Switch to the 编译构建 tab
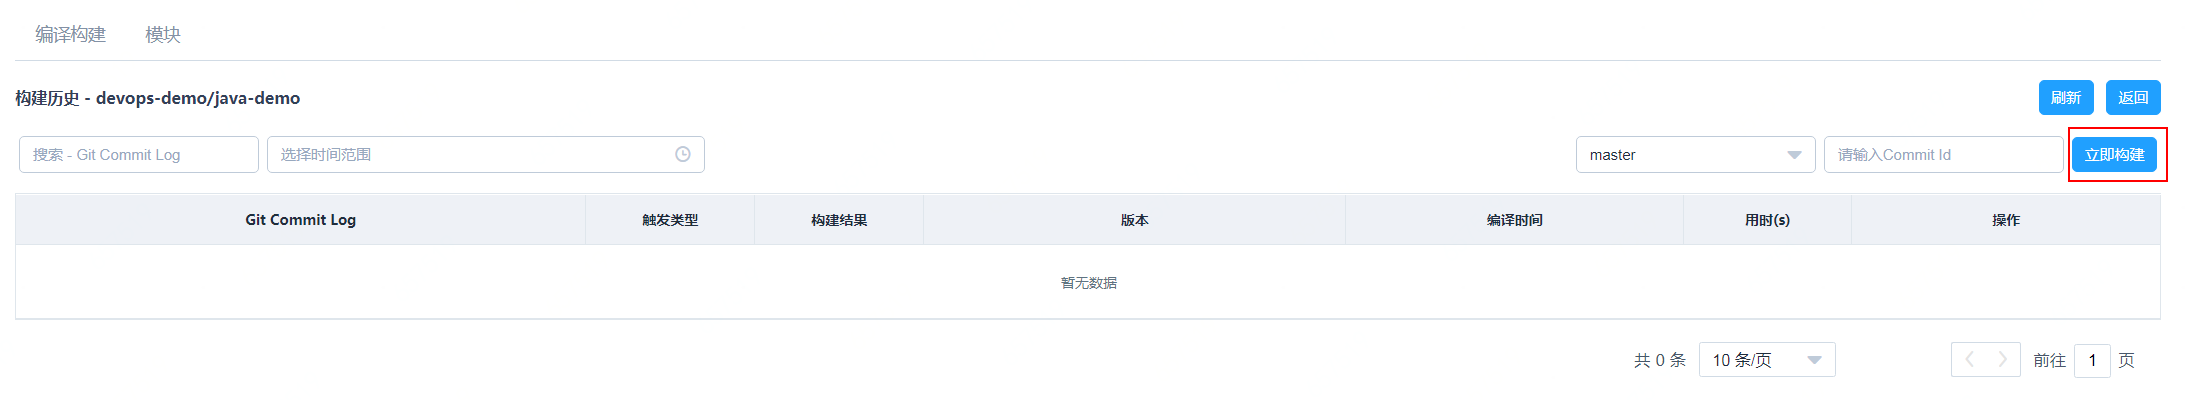Image resolution: width=2190 pixels, height=400 pixels. click(70, 35)
